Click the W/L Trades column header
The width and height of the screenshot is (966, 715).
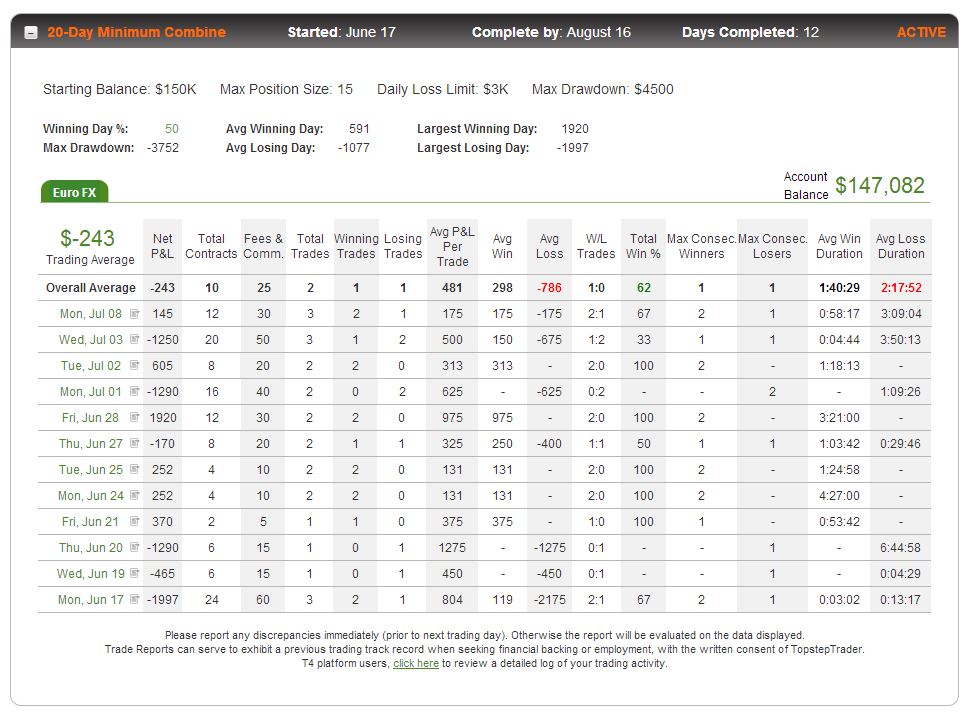click(x=596, y=246)
